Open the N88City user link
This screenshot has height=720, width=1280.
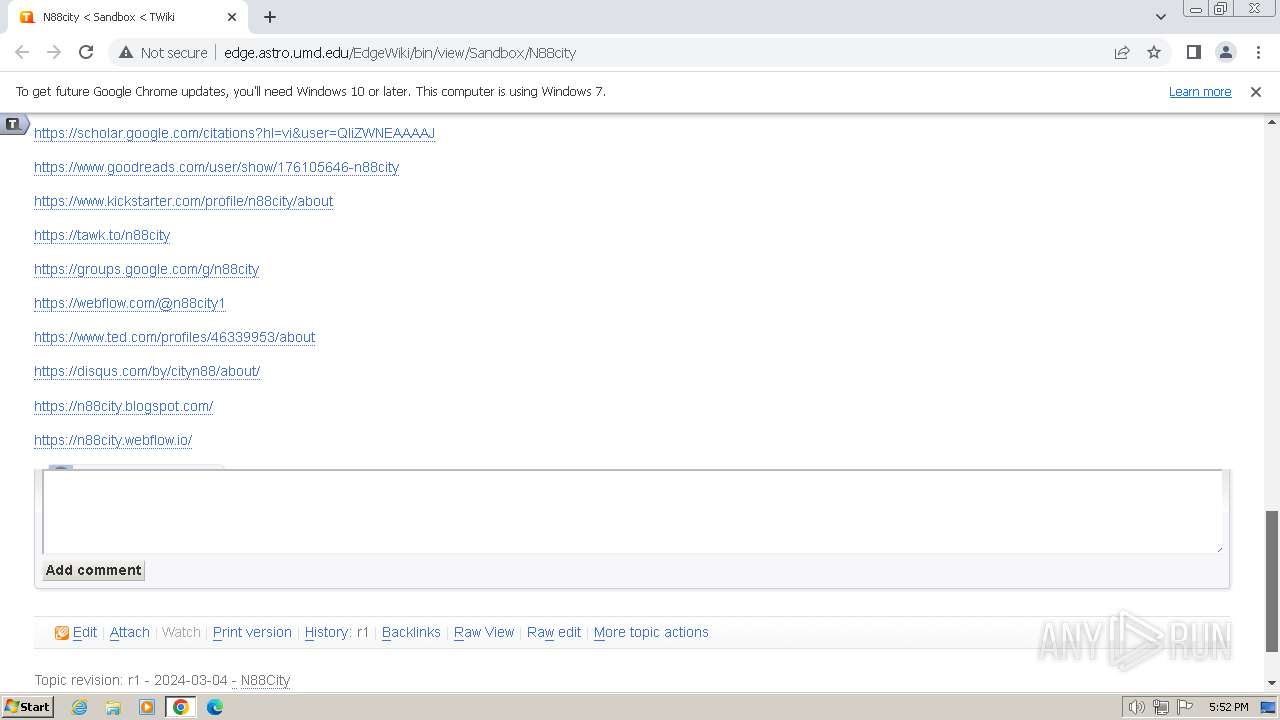click(265, 680)
